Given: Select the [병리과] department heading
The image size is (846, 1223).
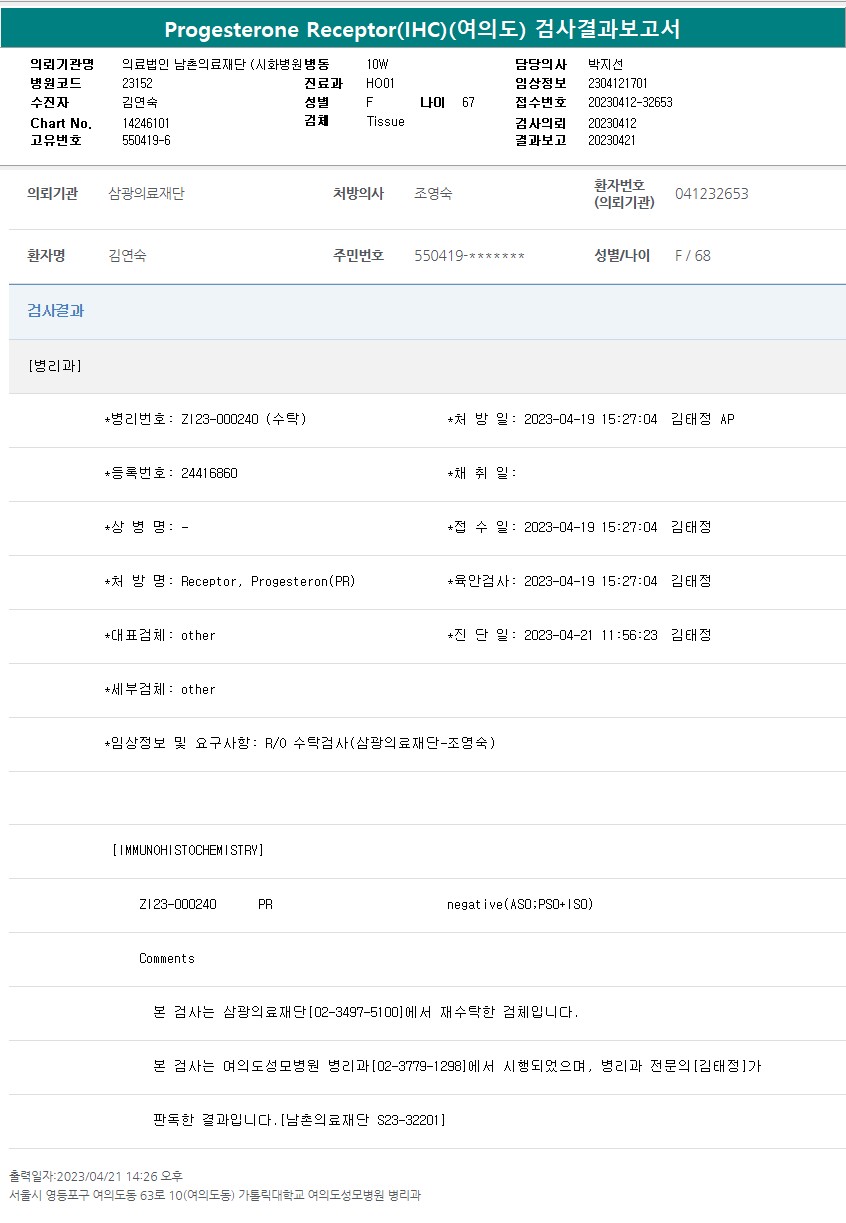Looking at the screenshot, I should (x=55, y=366).
